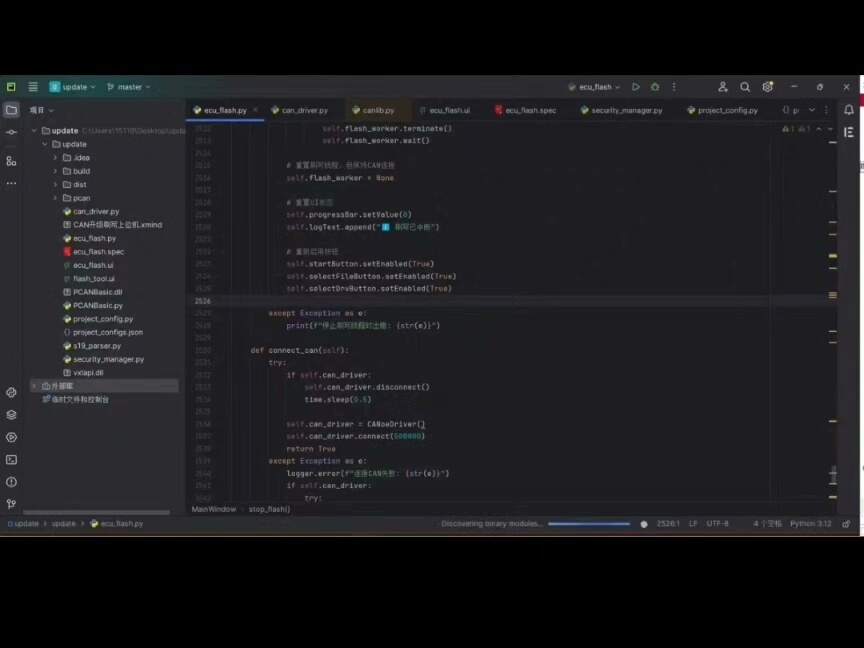Open the Commit tool window
Viewport: 864px width, 648px height.
(x=11, y=132)
